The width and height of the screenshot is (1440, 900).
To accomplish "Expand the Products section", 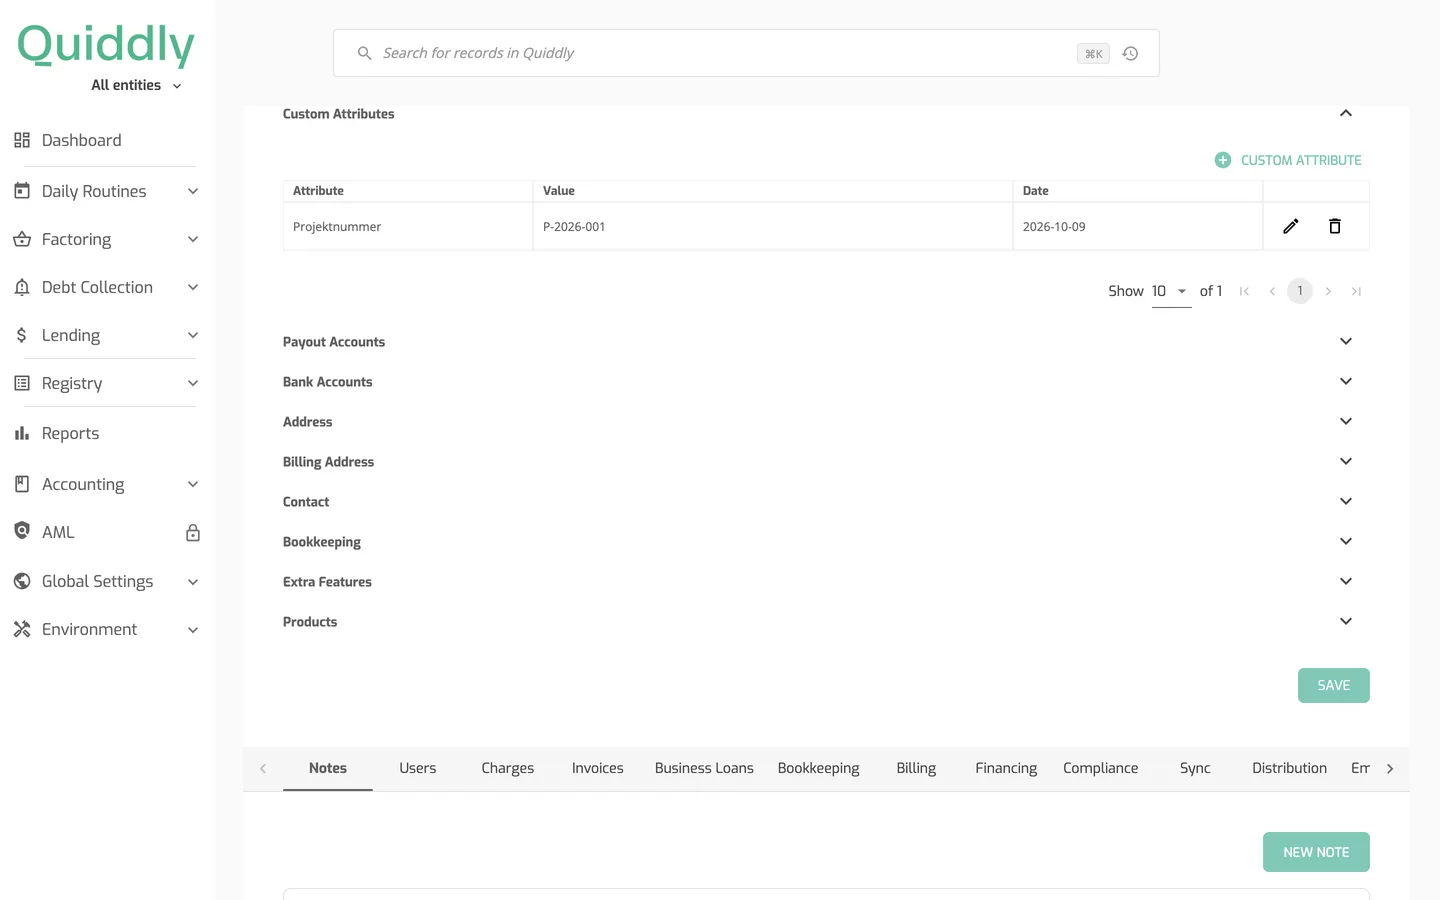I will pyautogui.click(x=1346, y=621).
